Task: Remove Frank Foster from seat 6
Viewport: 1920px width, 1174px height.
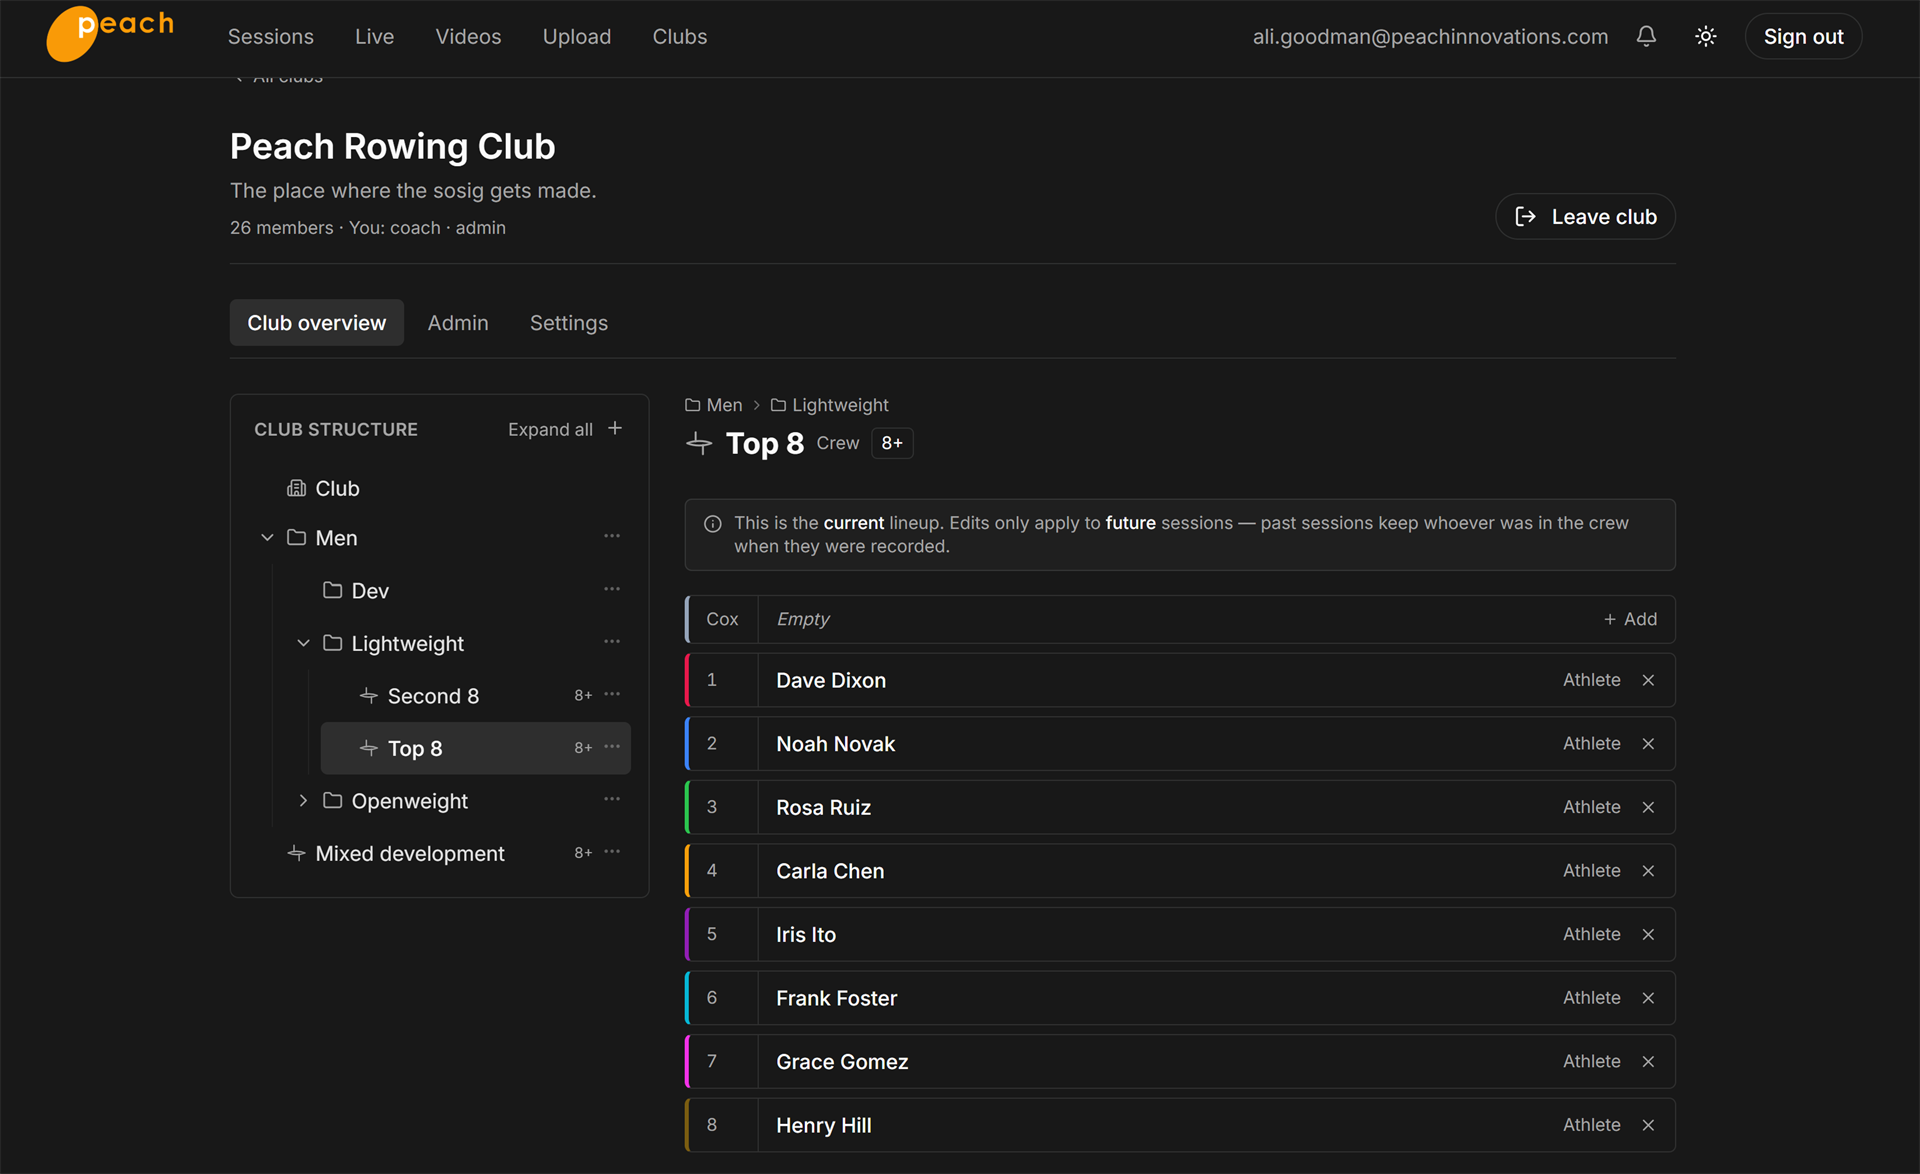Action: tap(1648, 998)
